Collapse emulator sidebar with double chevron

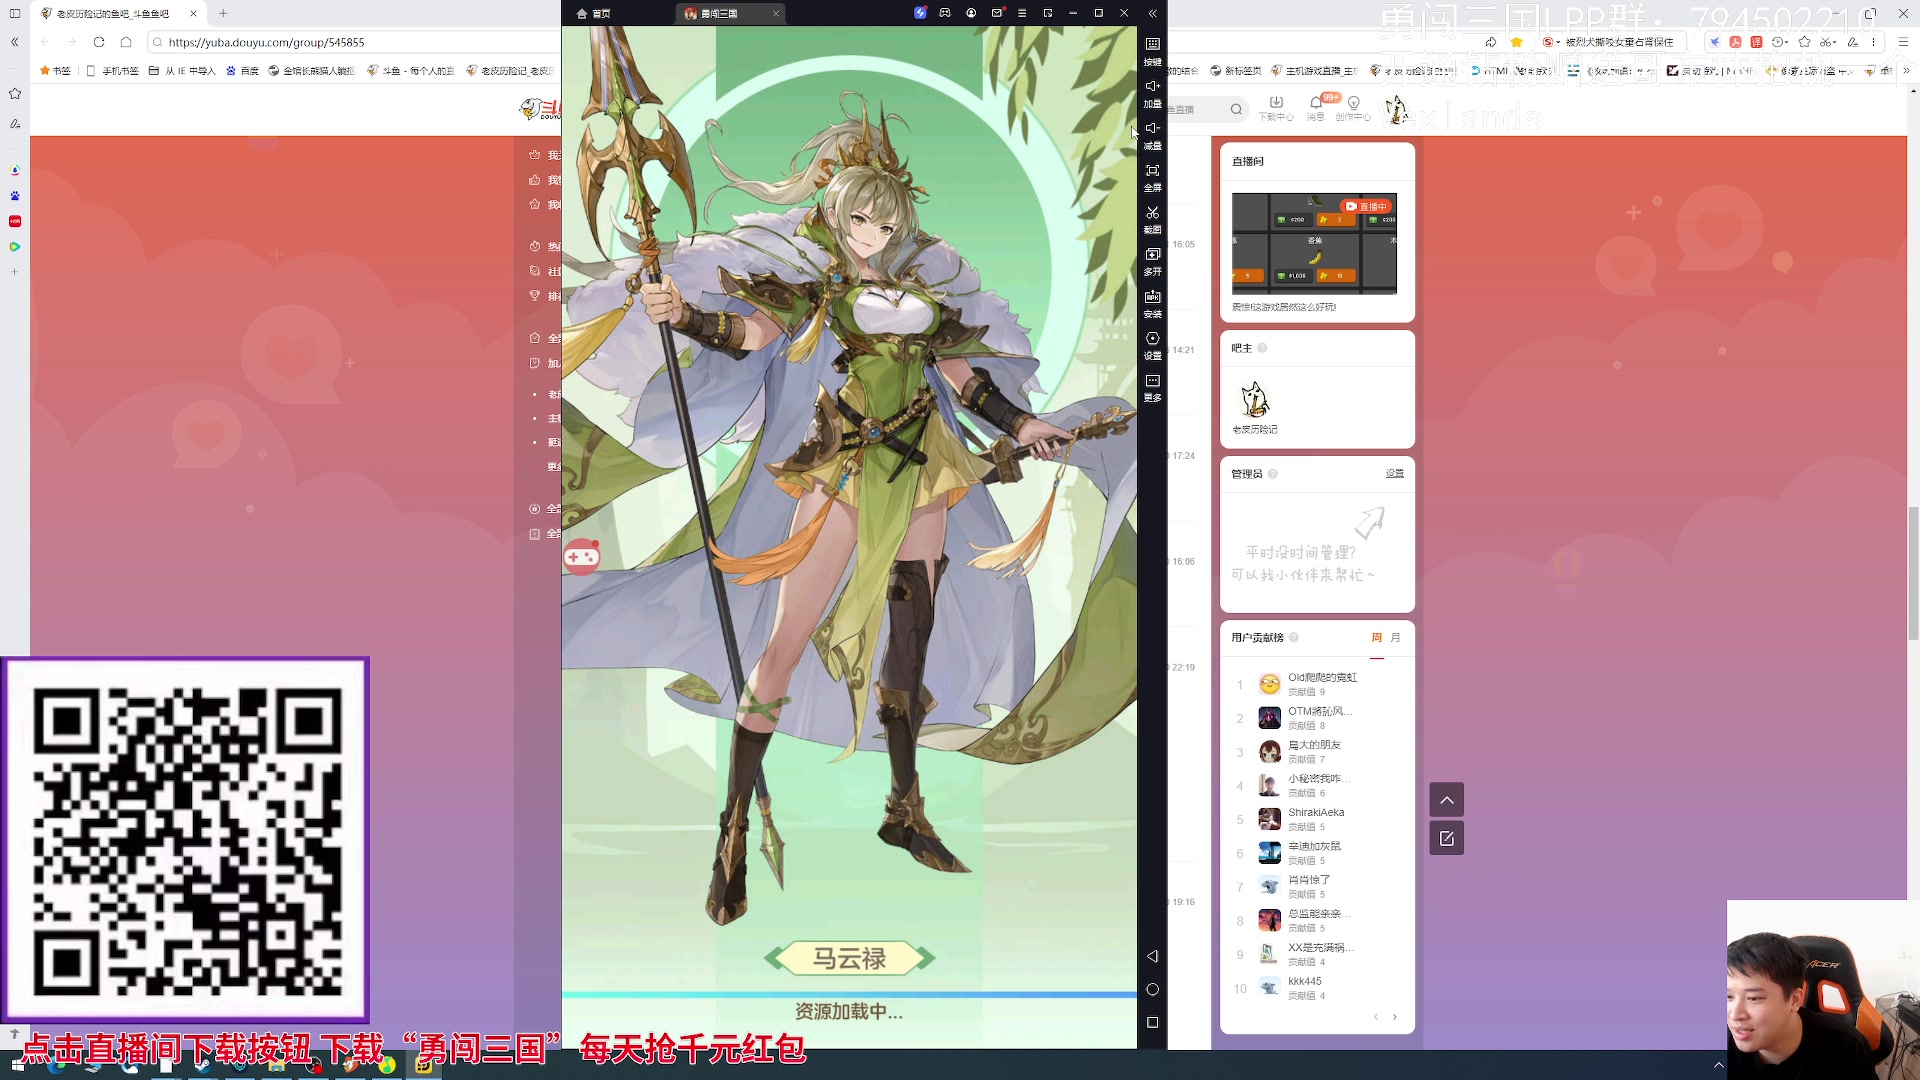tap(1152, 13)
